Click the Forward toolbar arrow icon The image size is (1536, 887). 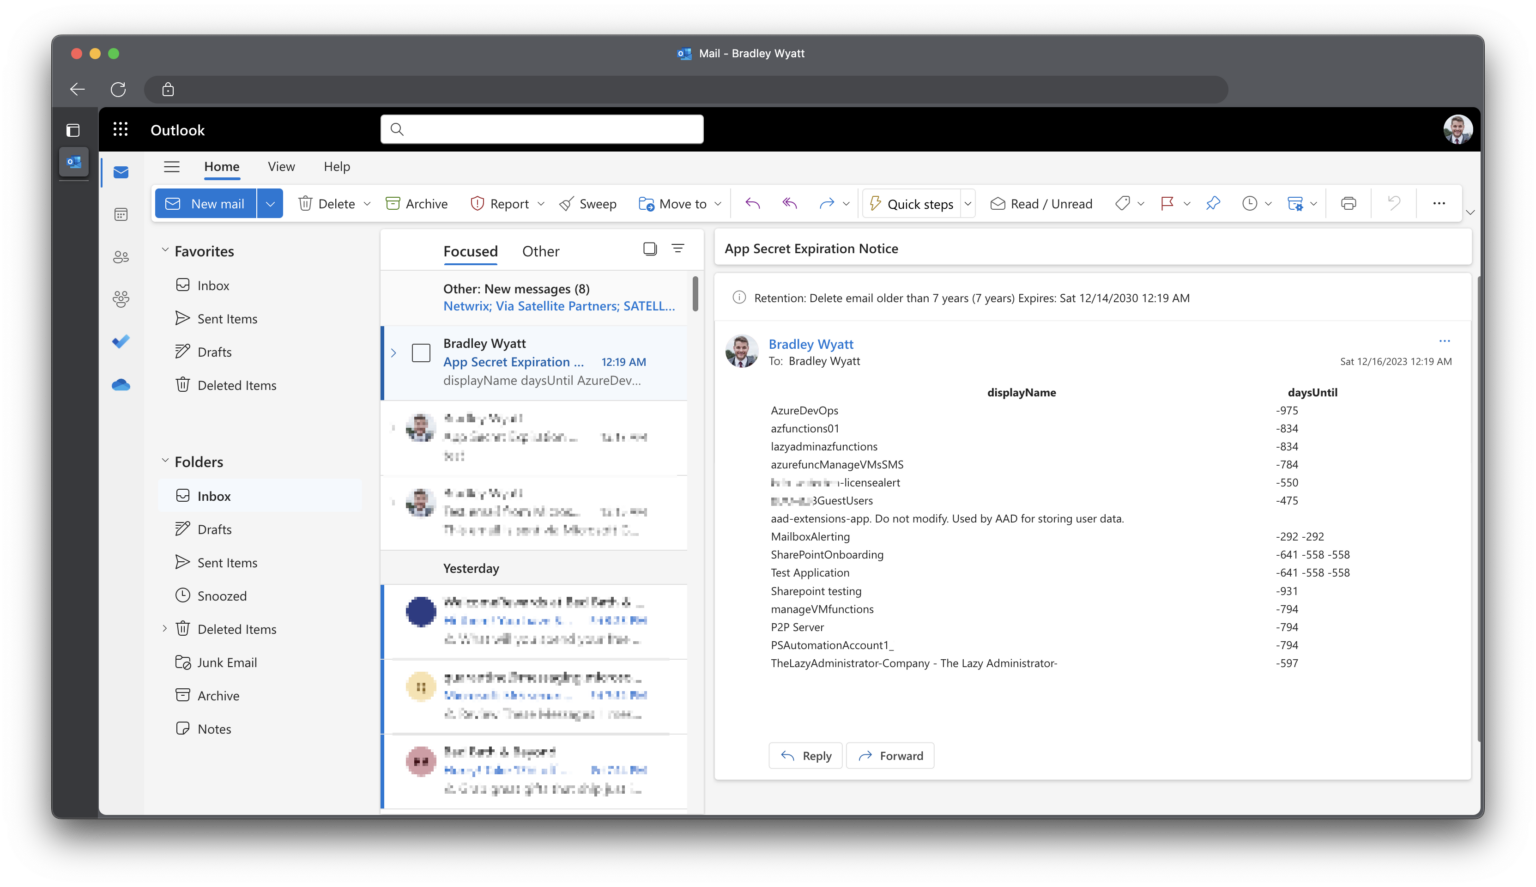click(826, 203)
